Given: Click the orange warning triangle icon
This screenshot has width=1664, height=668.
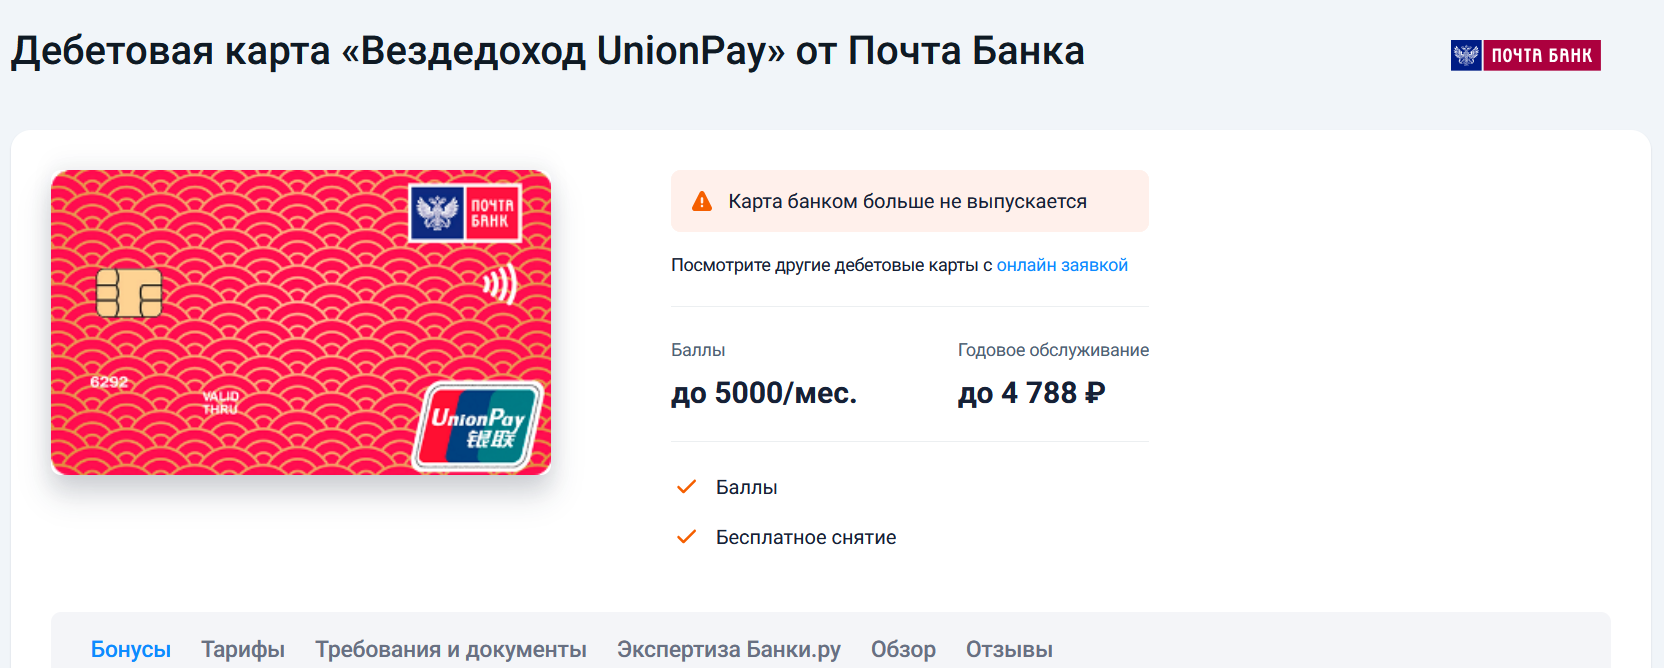Looking at the screenshot, I should pyautogui.click(x=702, y=201).
